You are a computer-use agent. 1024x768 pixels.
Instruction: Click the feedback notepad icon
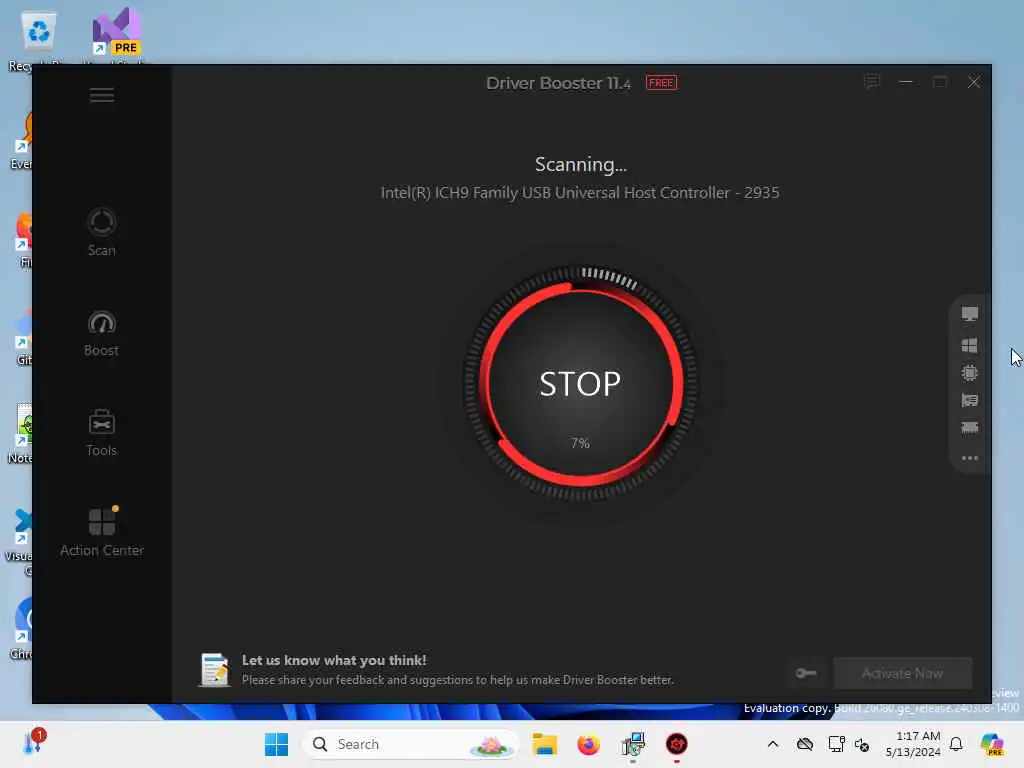(x=214, y=670)
